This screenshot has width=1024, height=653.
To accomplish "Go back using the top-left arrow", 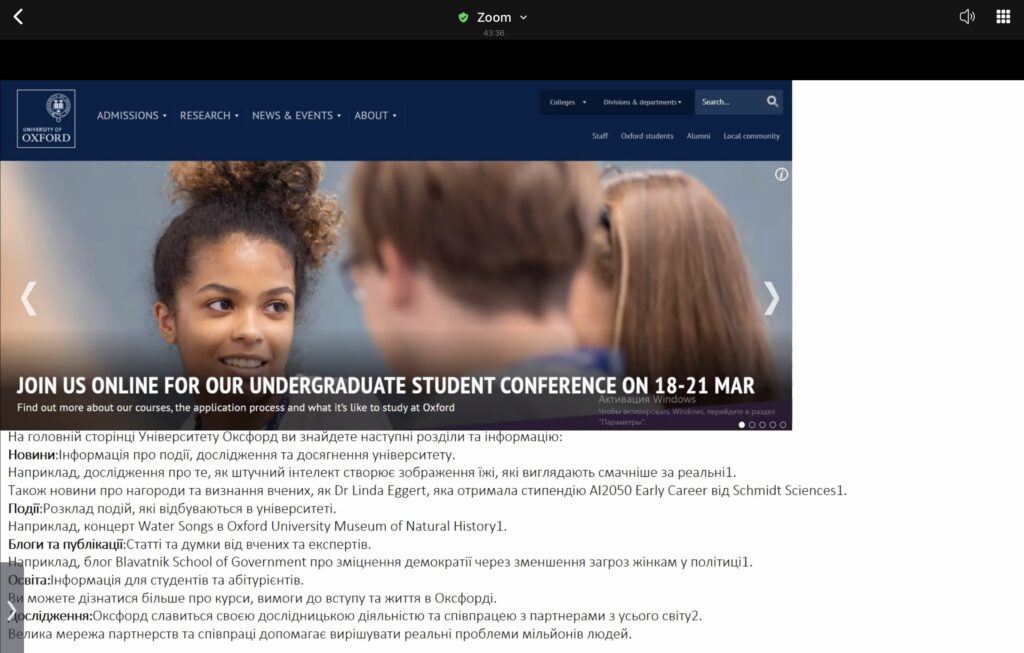I will [x=18, y=16].
